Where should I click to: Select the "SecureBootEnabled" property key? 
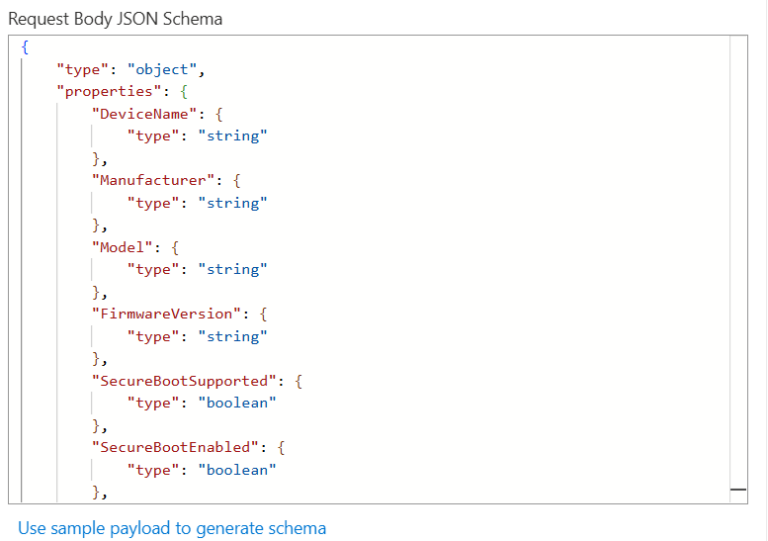175,447
